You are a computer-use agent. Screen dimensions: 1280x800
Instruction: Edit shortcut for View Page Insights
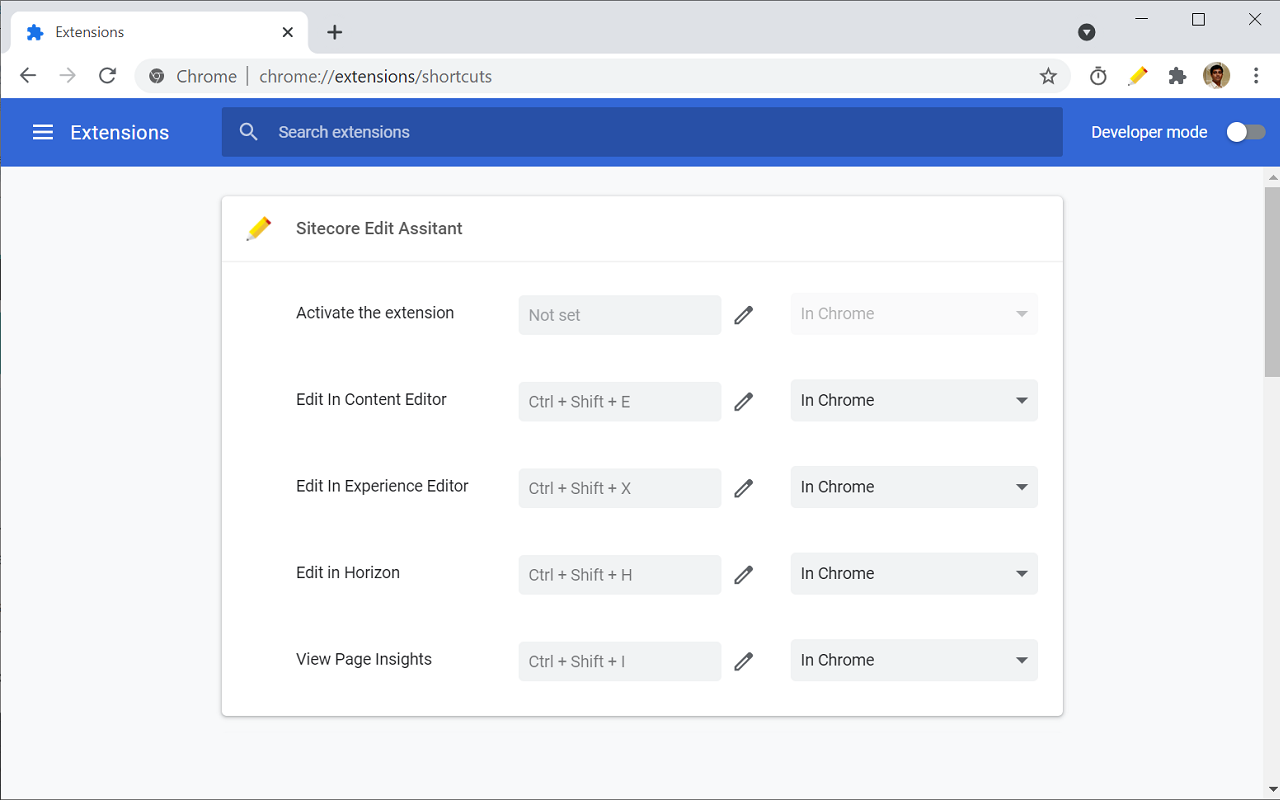pos(743,661)
